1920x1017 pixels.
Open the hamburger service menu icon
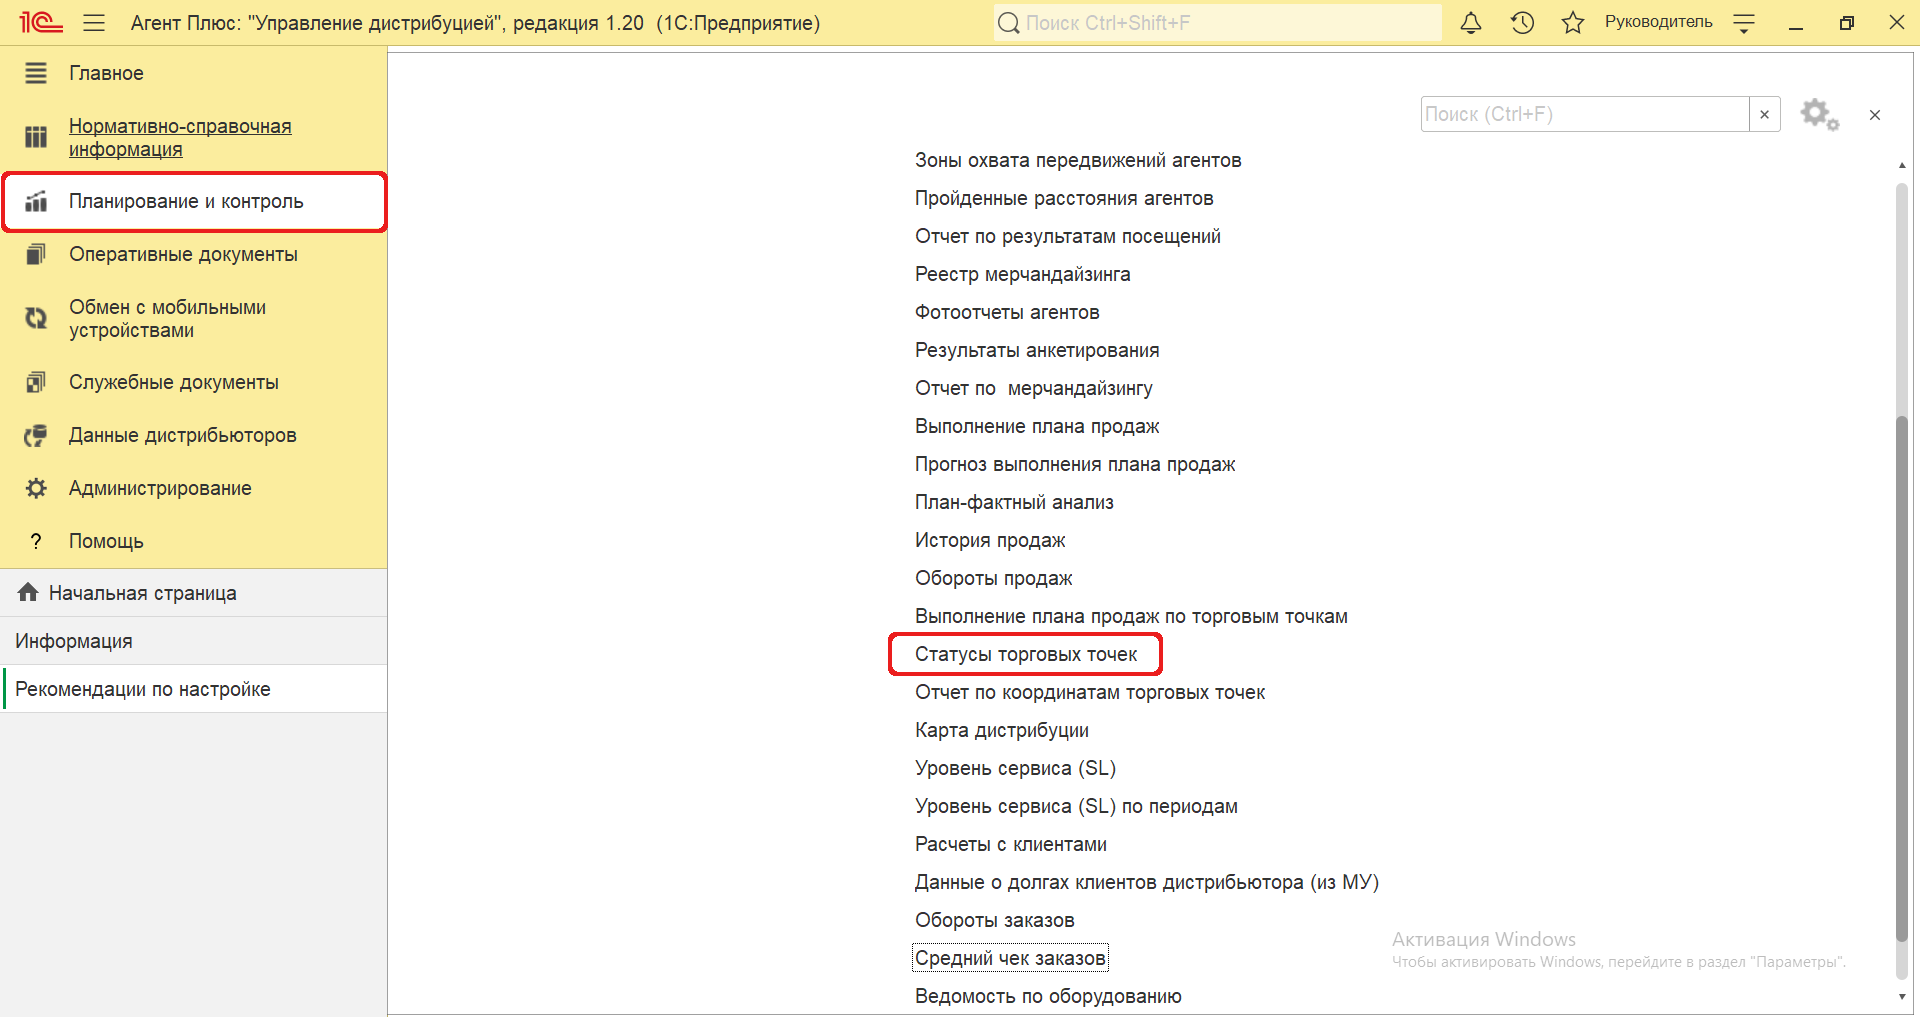click(94, 23)
